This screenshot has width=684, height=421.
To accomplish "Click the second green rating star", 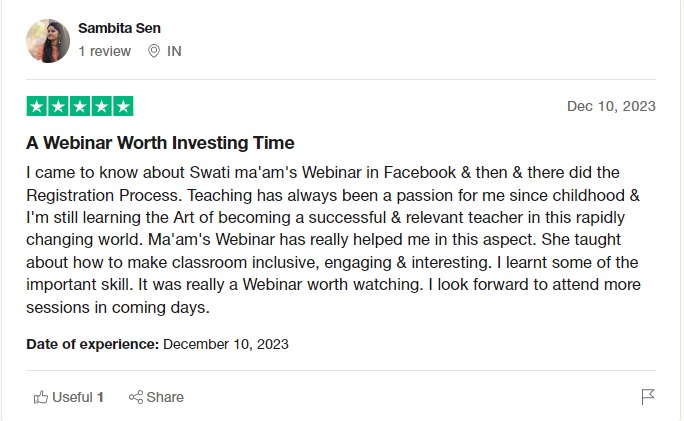I will coord(58,106).
